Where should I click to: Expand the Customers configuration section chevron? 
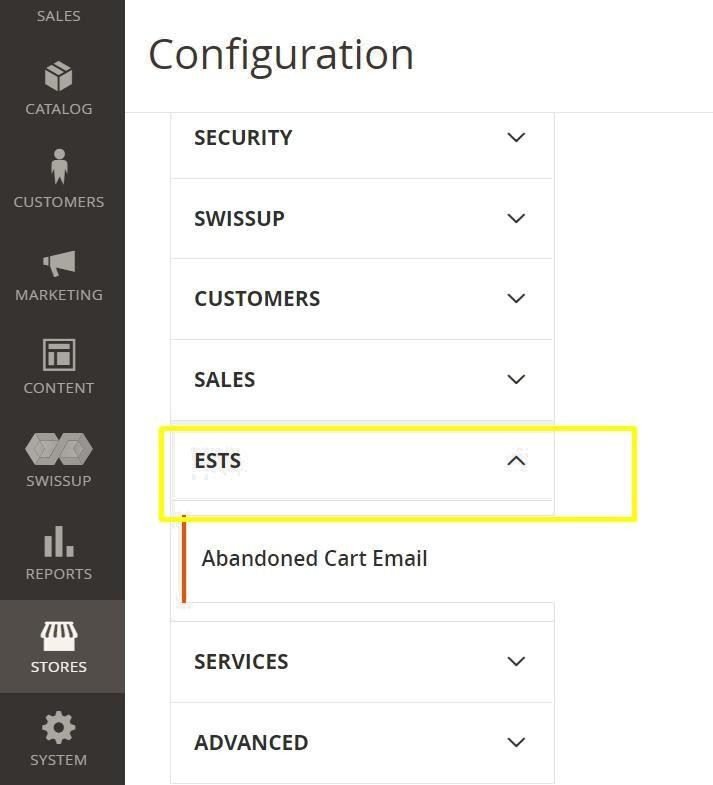click(x=516, y=298)
